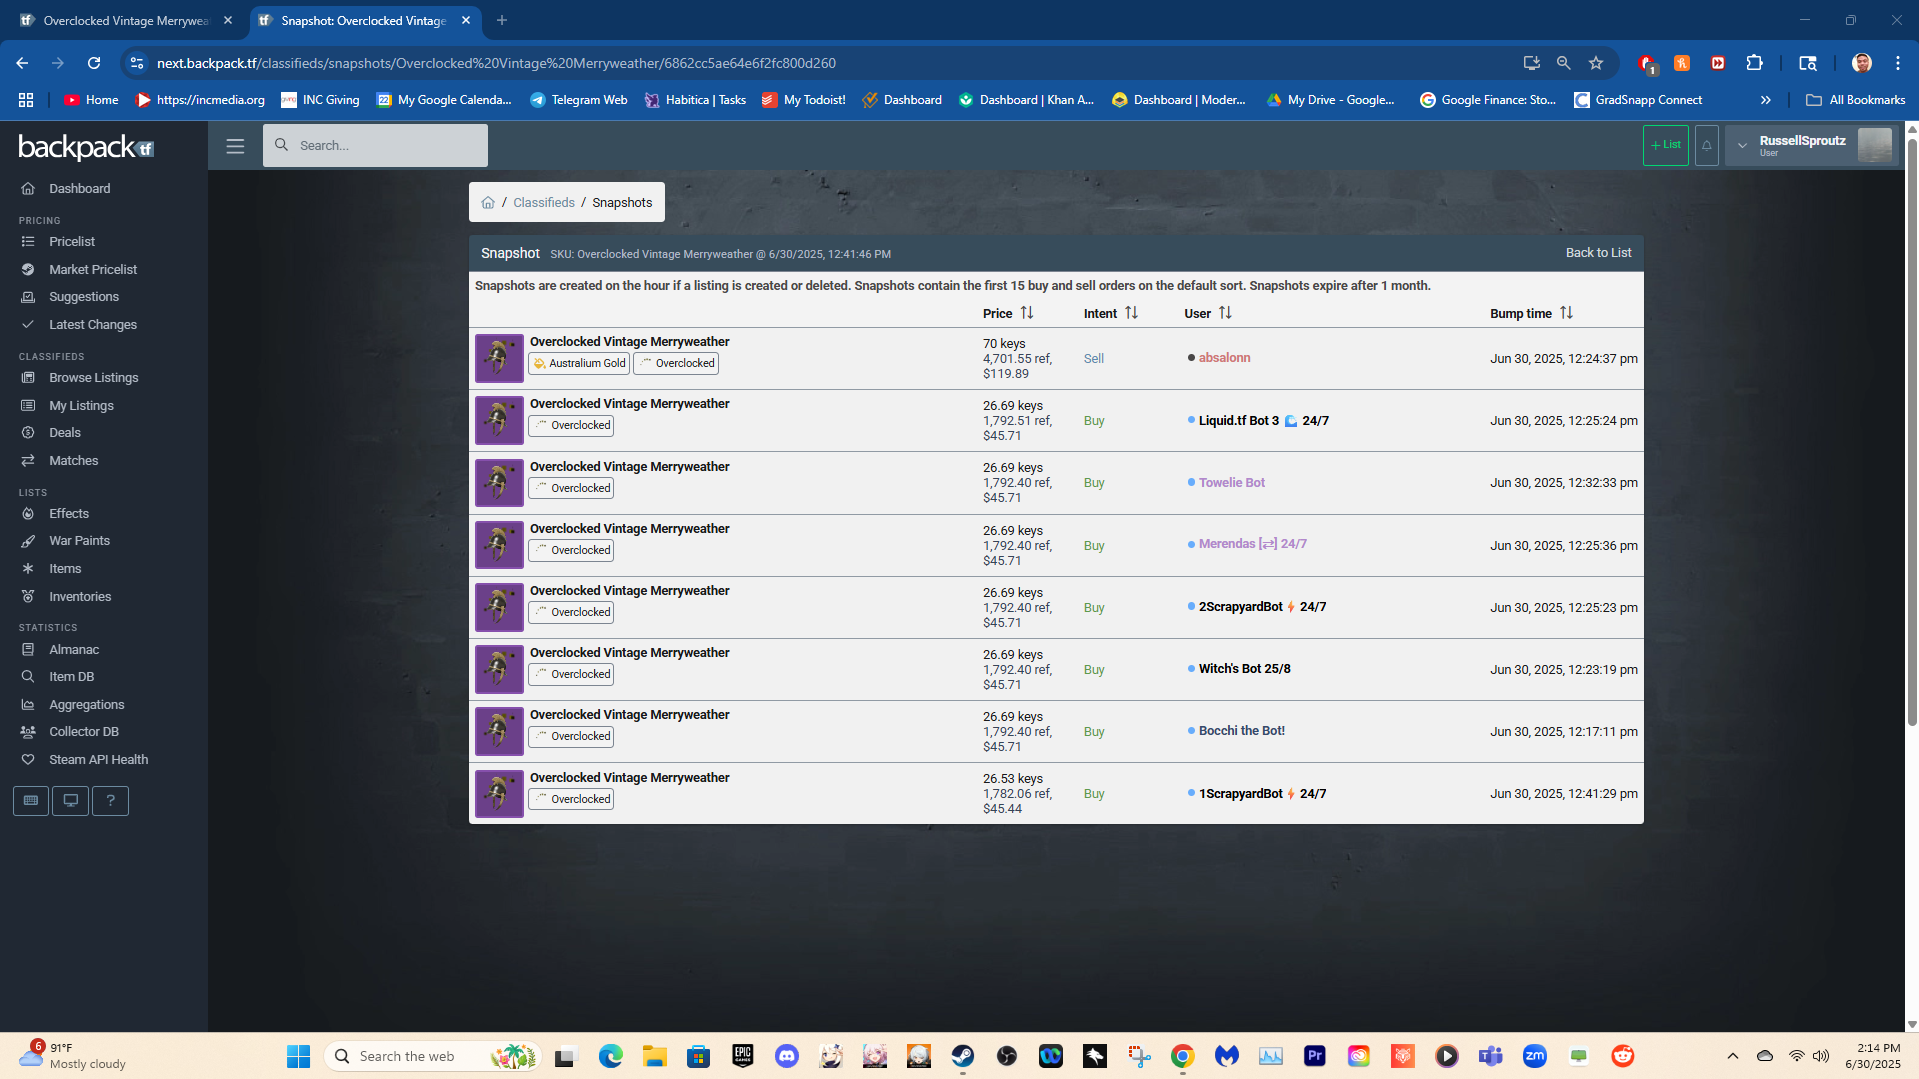This screenshot has width=1919, height=1079.
Task: Sort listings by Intent column arrows
Action: click(x=1131, y=313)
